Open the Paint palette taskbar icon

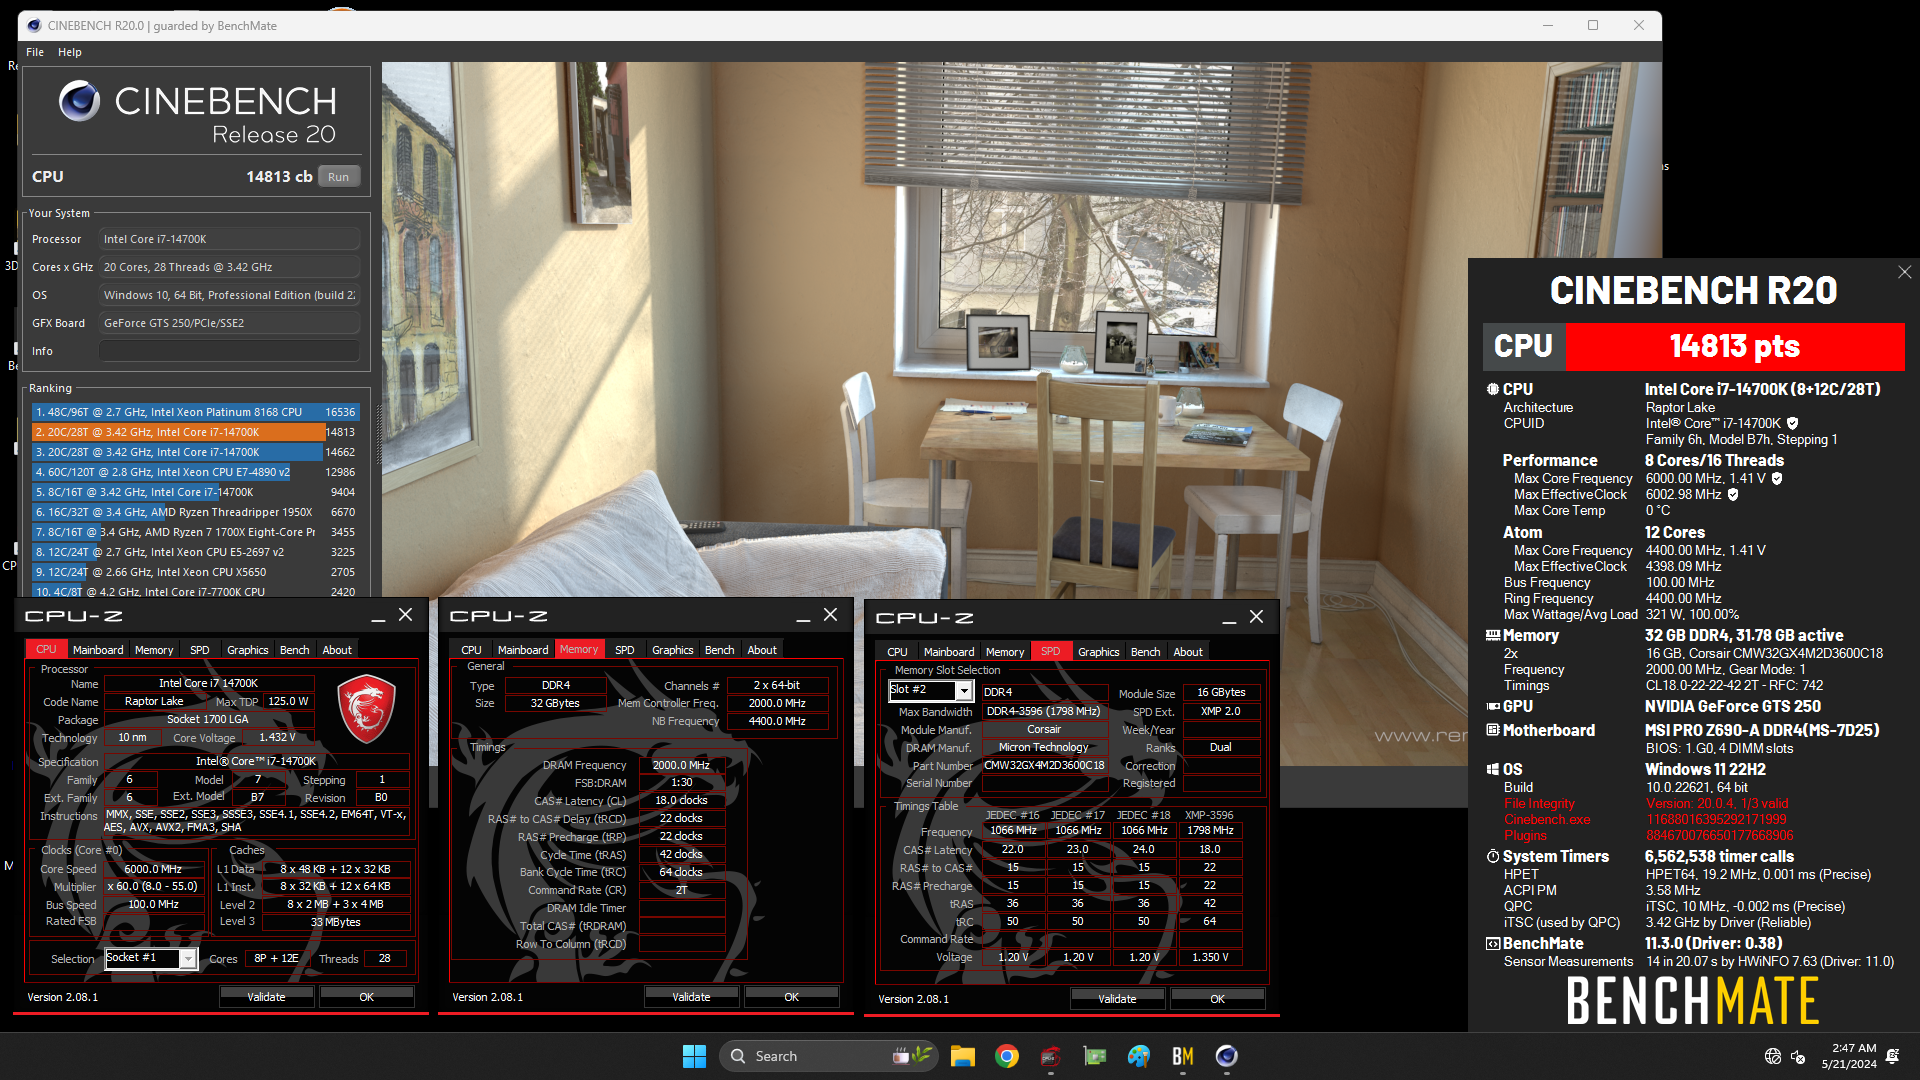coord(1139,1056)
